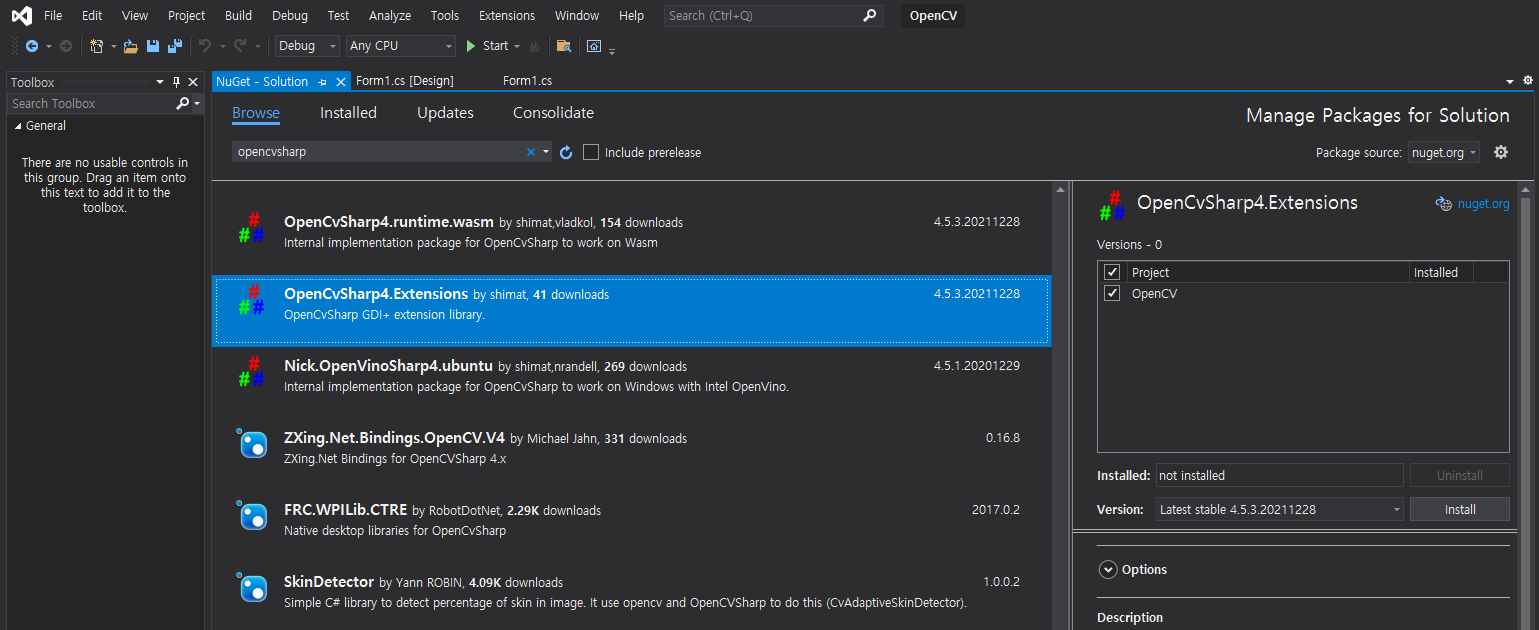The height and width of the screenshot is (630, 1539).
Task: Click the Undo arrow icon
Action: [204, 46]
